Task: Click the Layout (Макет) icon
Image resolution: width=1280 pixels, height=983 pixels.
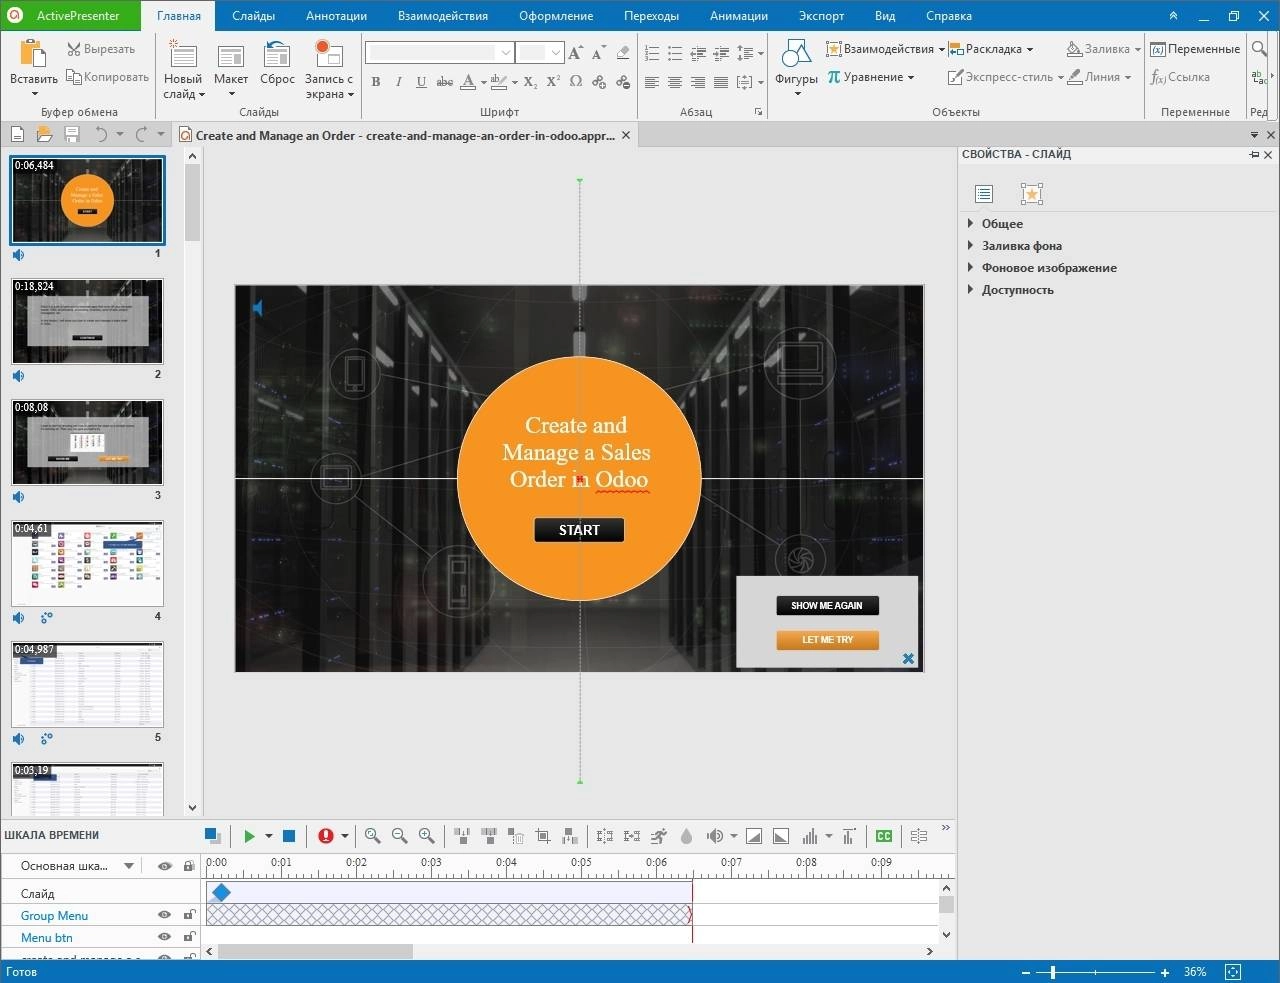Action: (231, 55)
